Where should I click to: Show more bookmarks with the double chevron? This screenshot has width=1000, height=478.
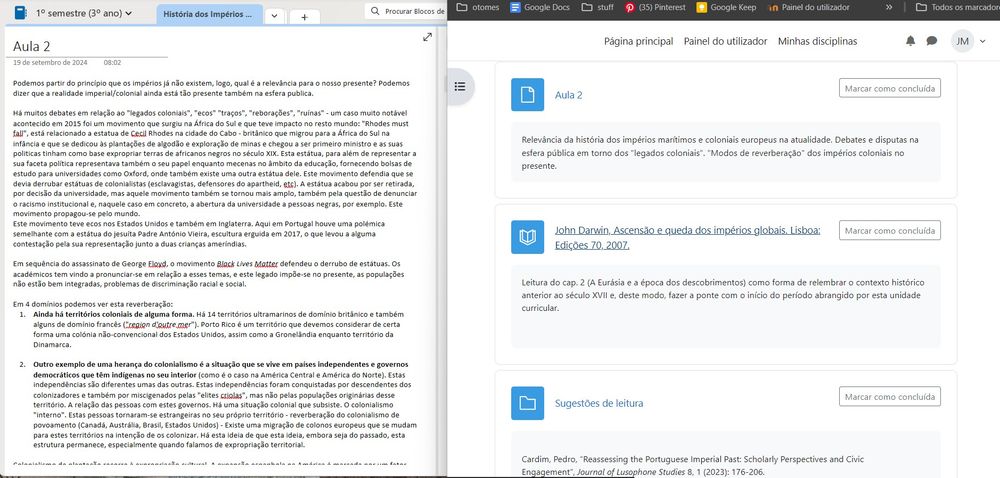(889, 7)
